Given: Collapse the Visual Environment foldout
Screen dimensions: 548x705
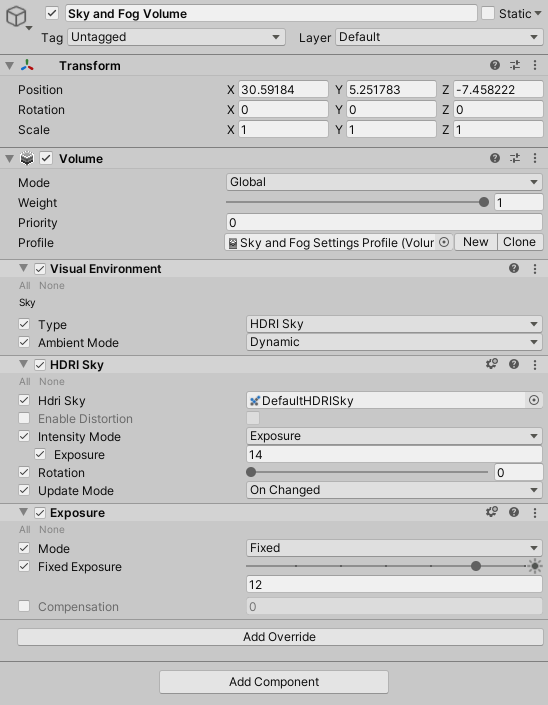Looking at the screenshot, I should 23,268.
